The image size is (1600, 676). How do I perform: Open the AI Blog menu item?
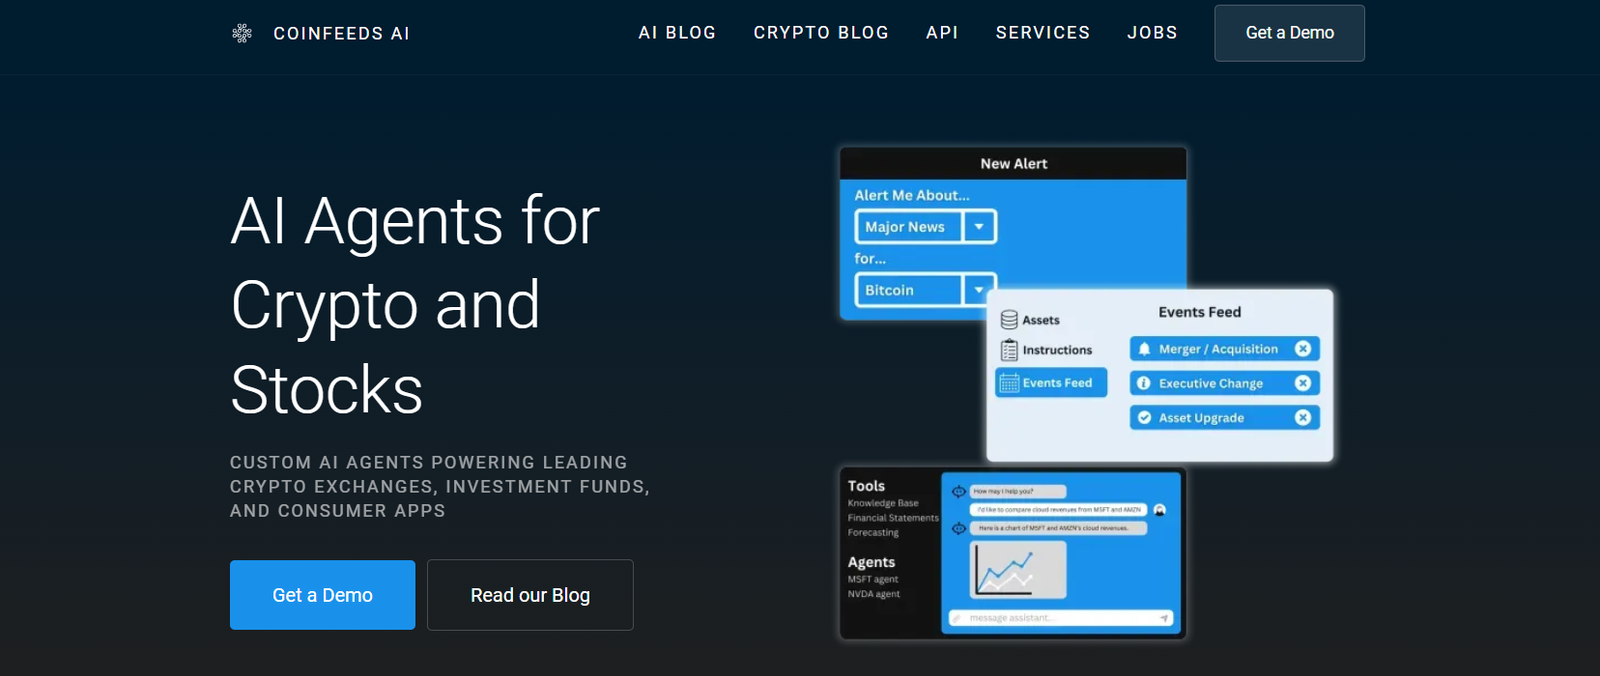point(677,33)
